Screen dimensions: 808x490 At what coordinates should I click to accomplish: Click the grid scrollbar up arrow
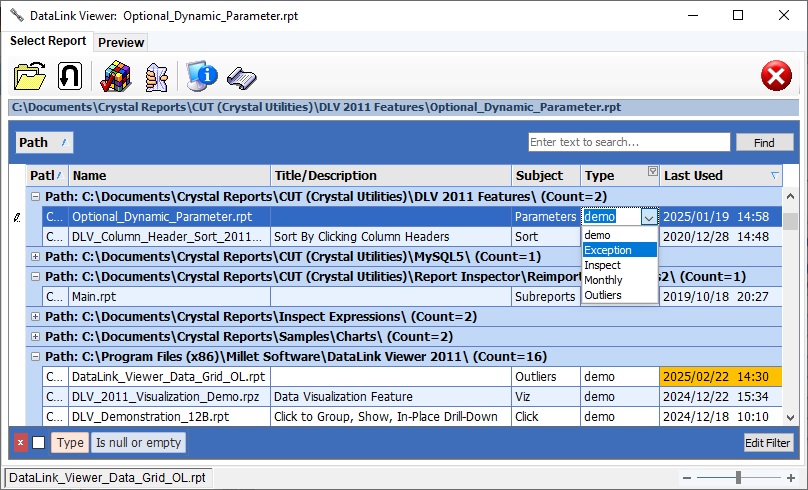790,196
